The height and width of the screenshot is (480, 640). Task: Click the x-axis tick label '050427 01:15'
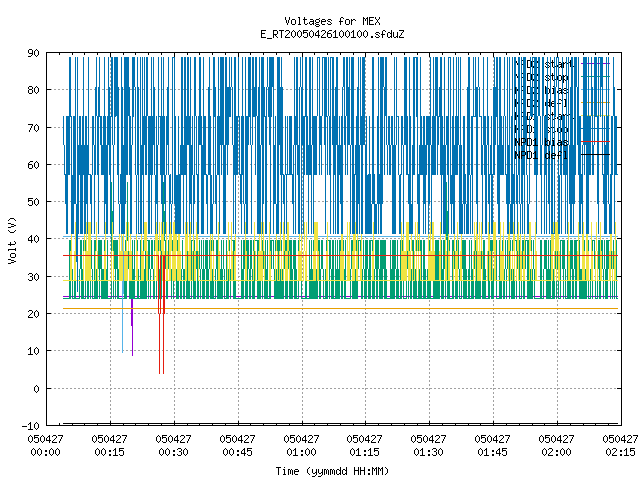364,446
